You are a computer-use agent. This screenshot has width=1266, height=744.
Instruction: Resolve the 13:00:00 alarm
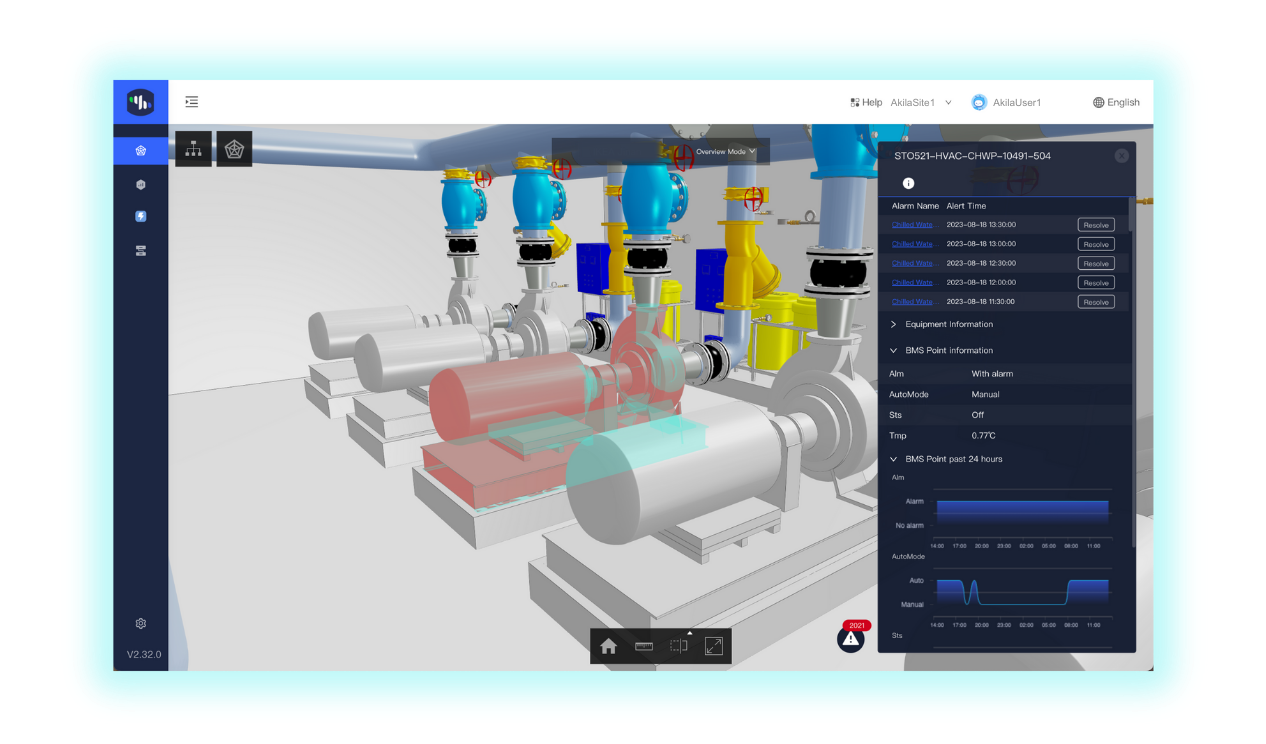(1096, 244)
